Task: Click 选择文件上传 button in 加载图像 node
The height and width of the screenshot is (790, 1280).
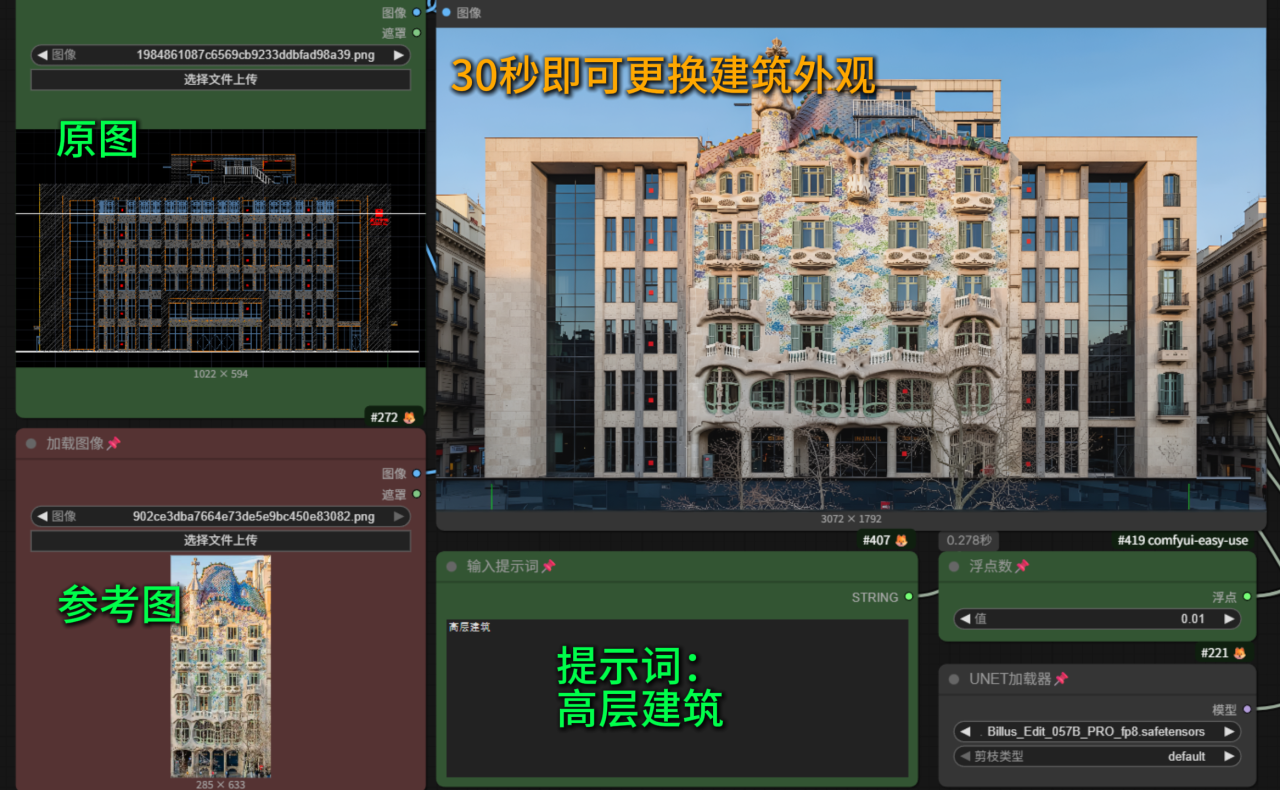Action: click(x=221, y=540)
